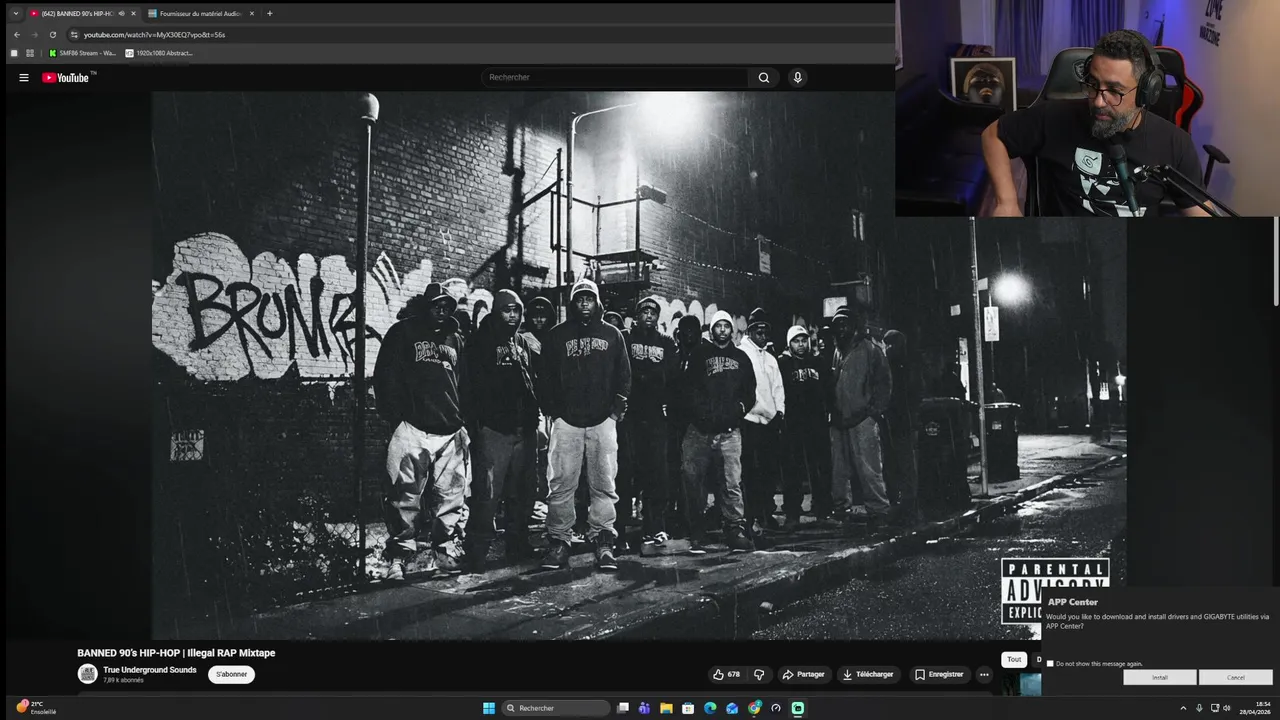
Task: Check 'Do not show this message again'
Action: pos(1049,664)
